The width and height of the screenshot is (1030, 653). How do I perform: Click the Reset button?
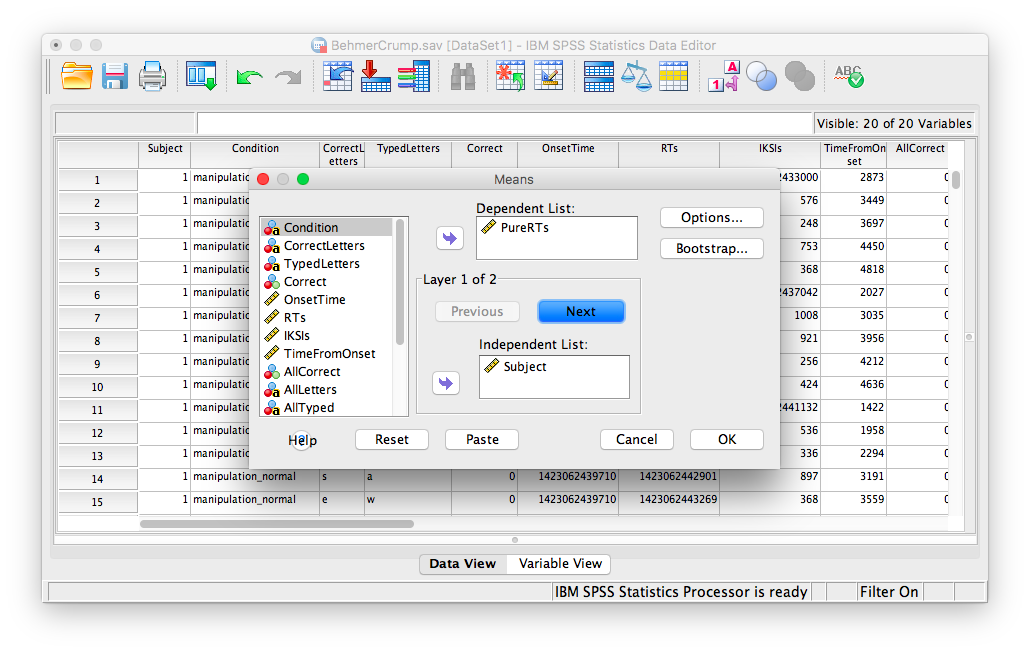pyautogui.click(x=392, y=439)
